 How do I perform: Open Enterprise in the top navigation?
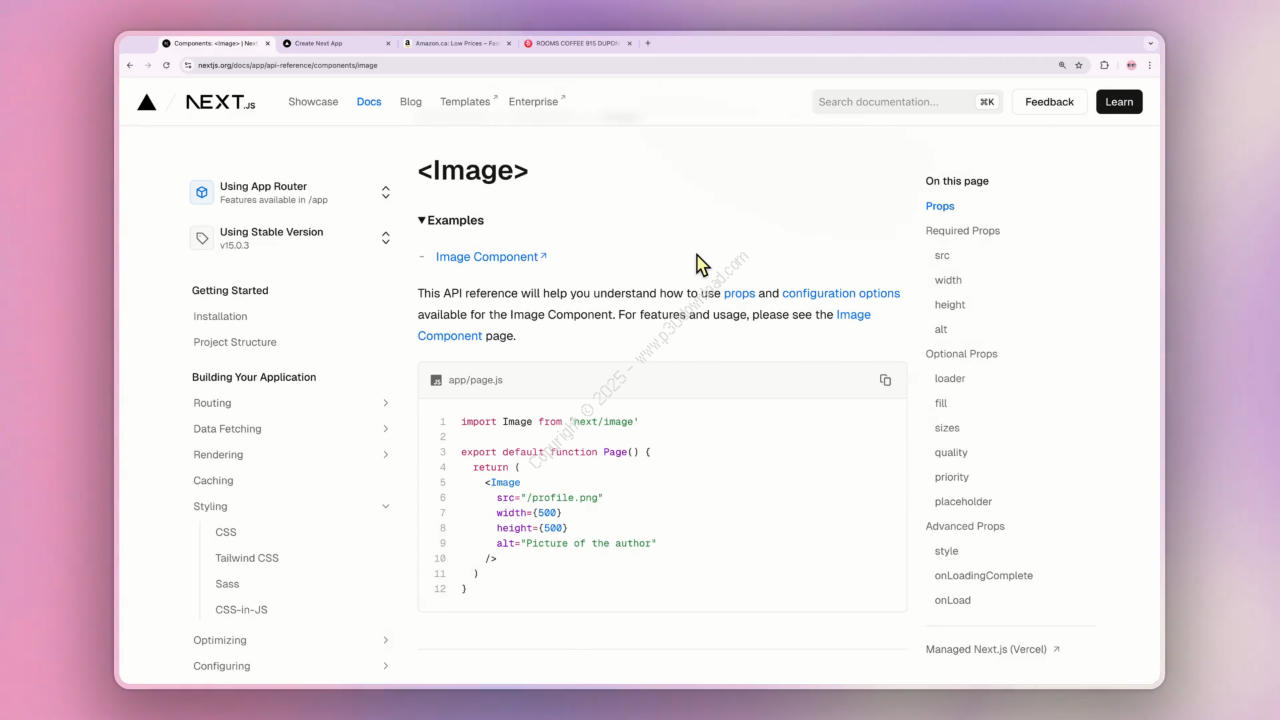(537, 102)
